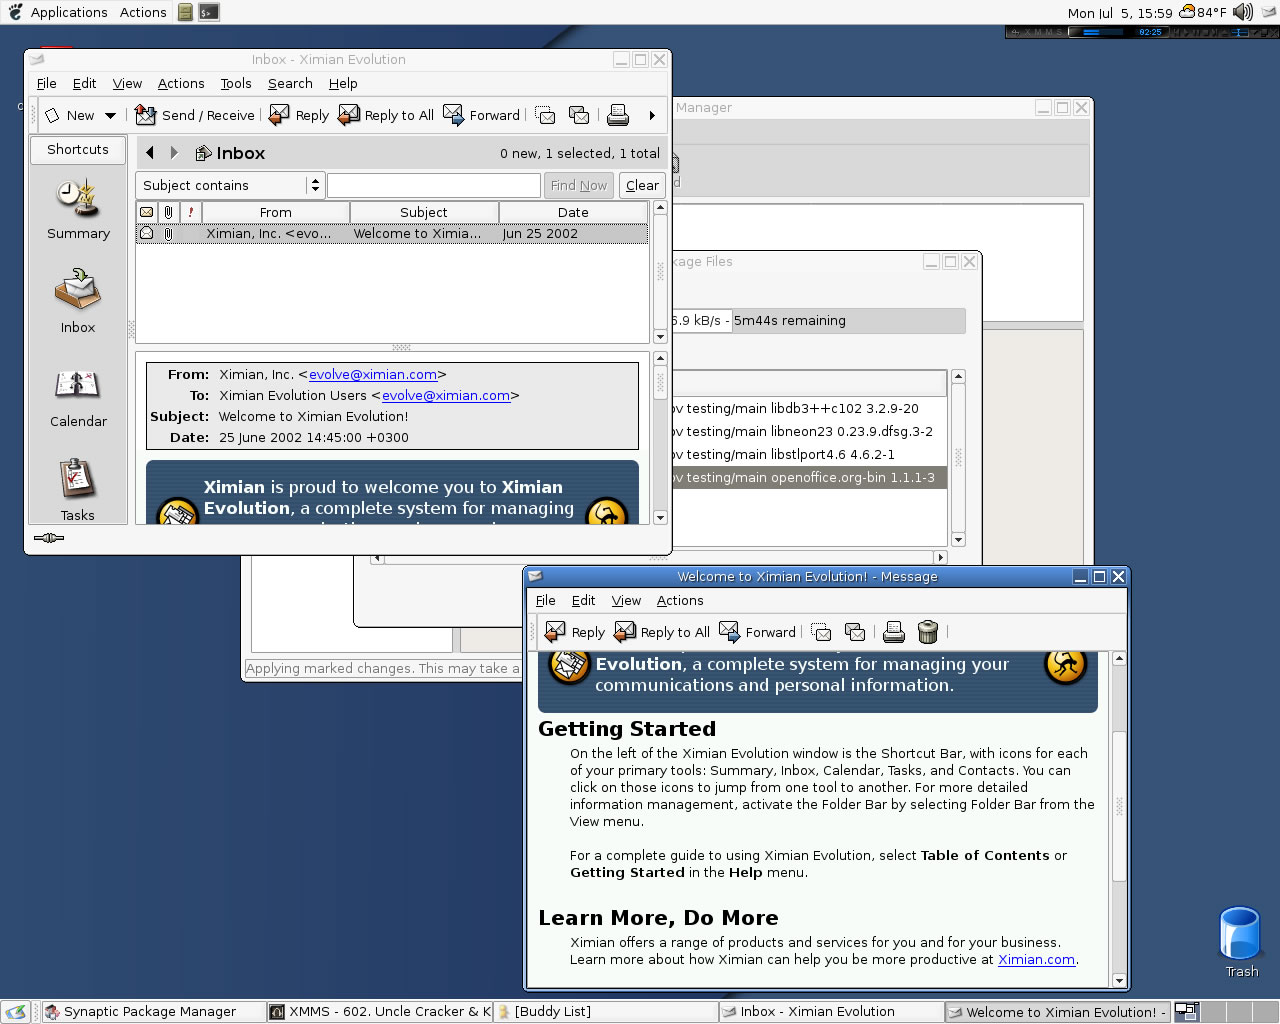This screenshot has height=1024, width=1280.
Task: Print the message from the Message window
Action: tap(894, 632)
